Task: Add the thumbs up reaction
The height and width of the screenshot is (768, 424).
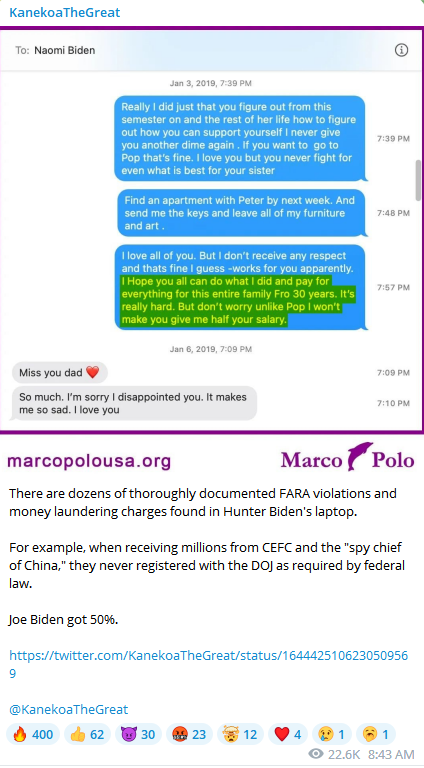Action: tap(87, 734)
